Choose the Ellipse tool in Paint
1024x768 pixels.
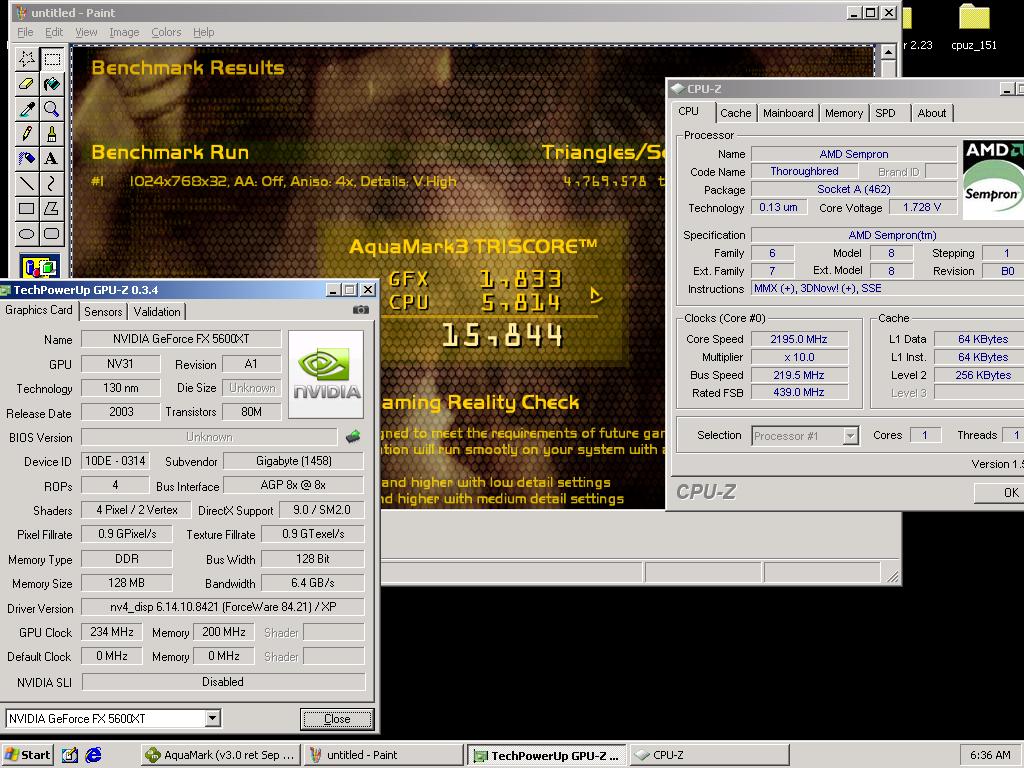(x=27, y=233)
